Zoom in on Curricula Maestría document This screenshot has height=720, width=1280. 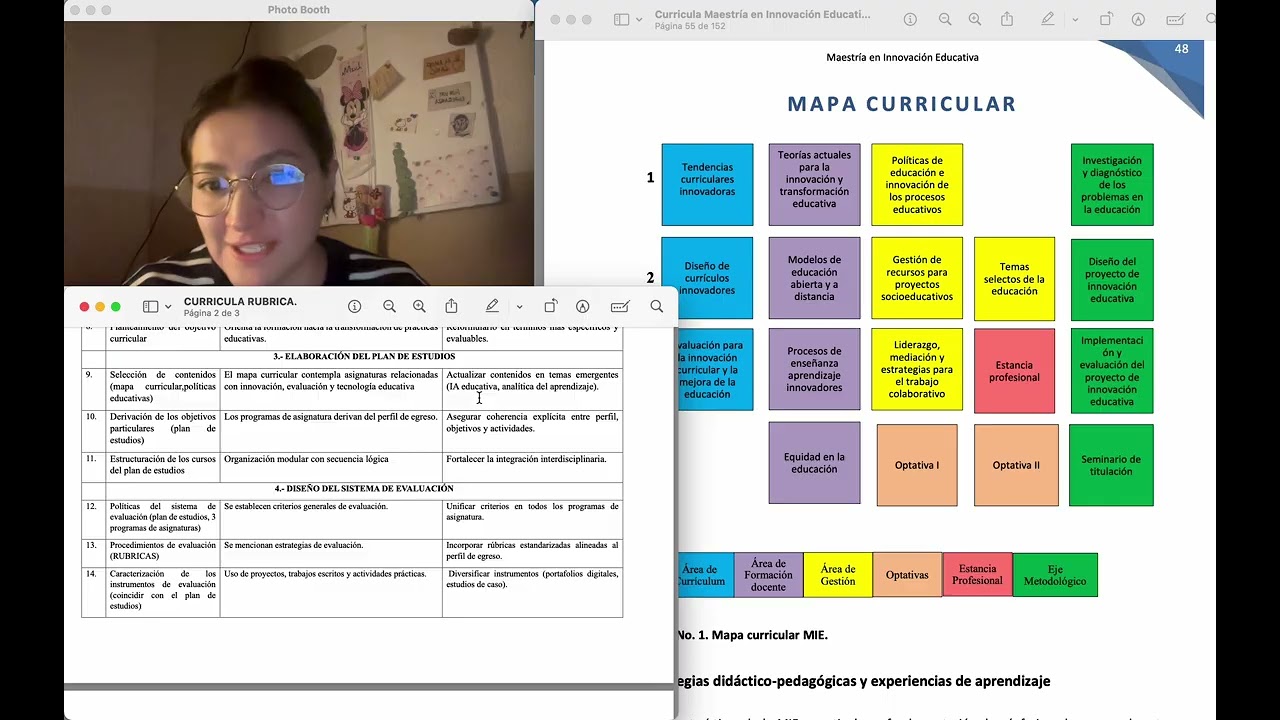click(x=975, y=19)
